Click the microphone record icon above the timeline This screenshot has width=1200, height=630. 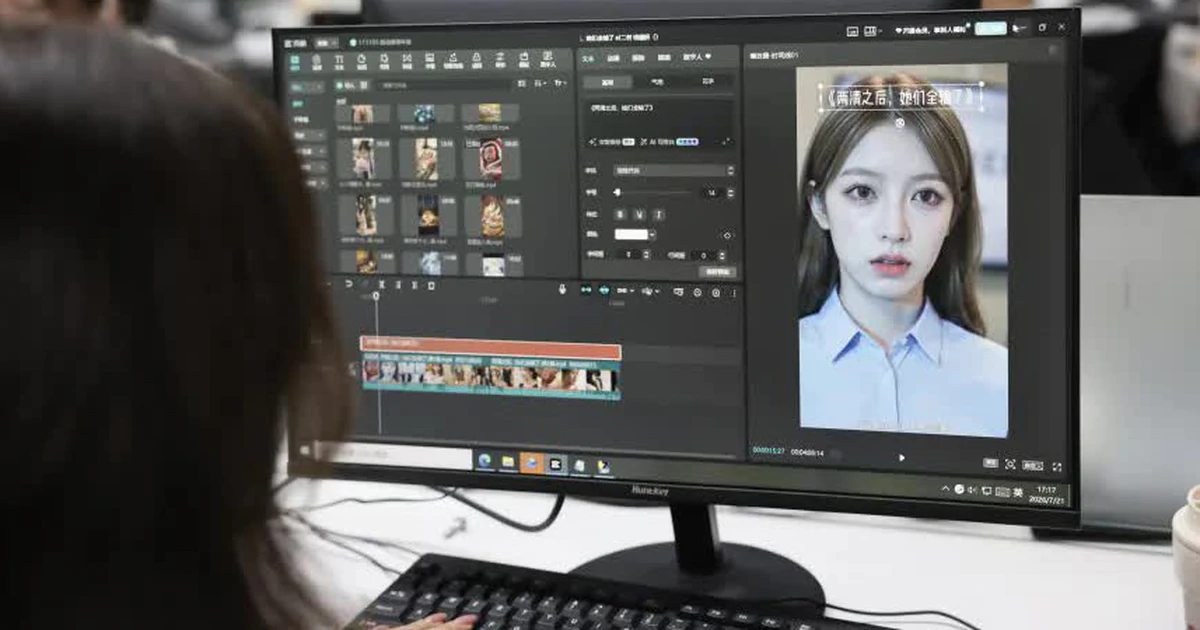point(562,289)
